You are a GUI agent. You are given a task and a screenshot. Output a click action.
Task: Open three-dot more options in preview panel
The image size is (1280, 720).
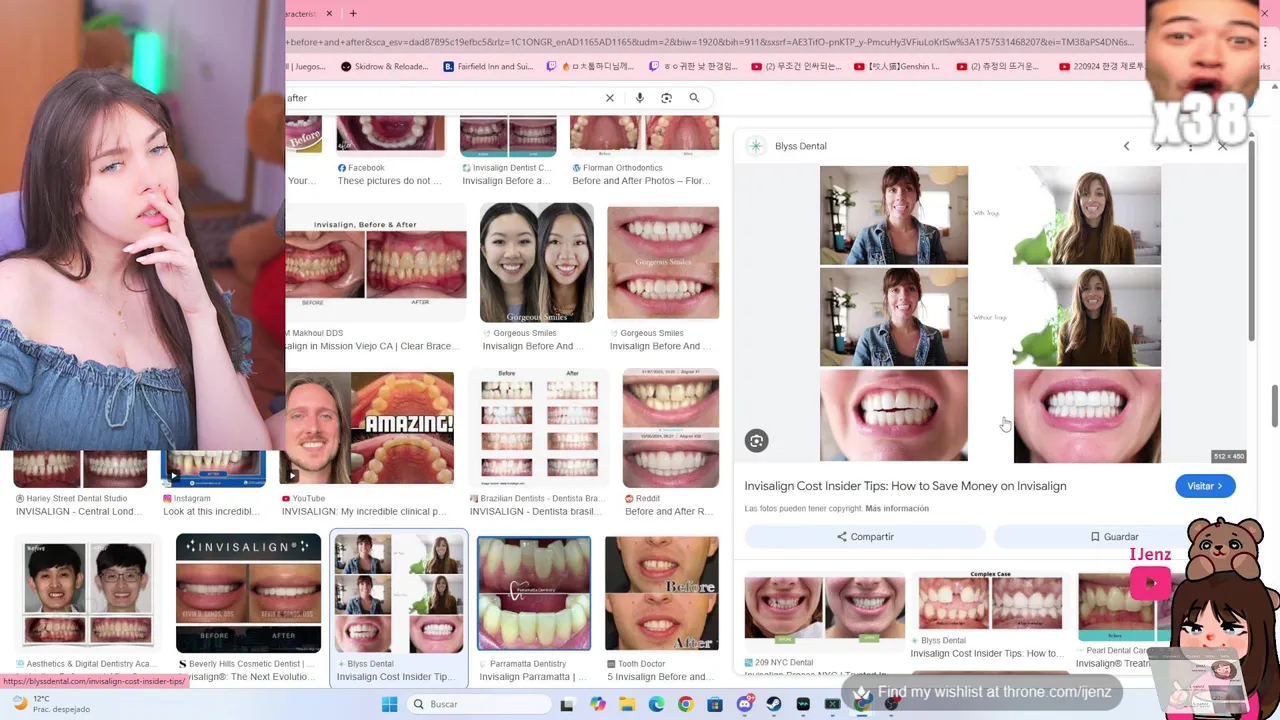click(x=1190, y=146)
